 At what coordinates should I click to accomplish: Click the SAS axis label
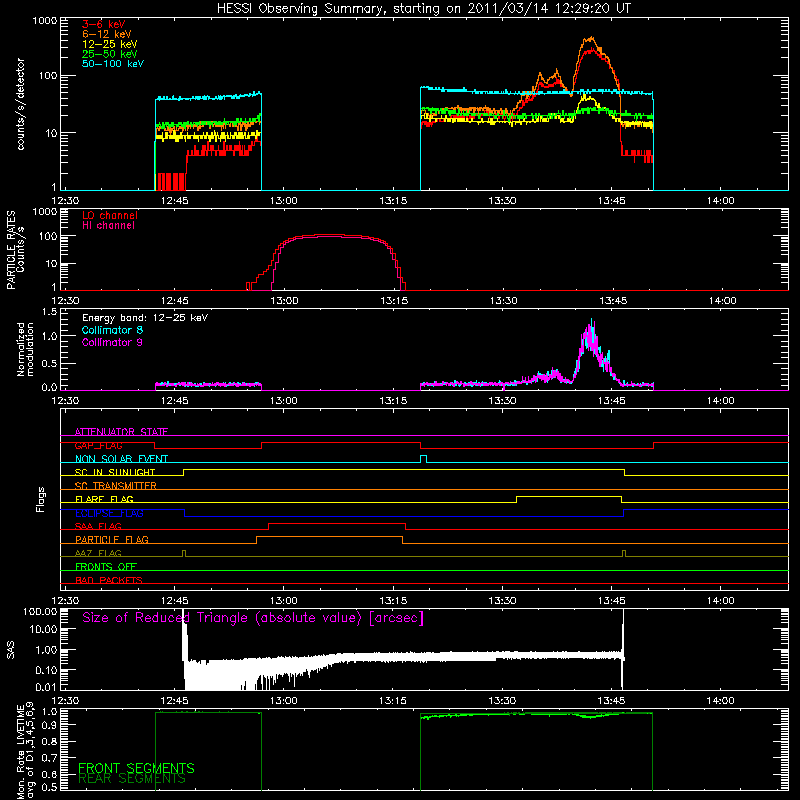(10, 649)
